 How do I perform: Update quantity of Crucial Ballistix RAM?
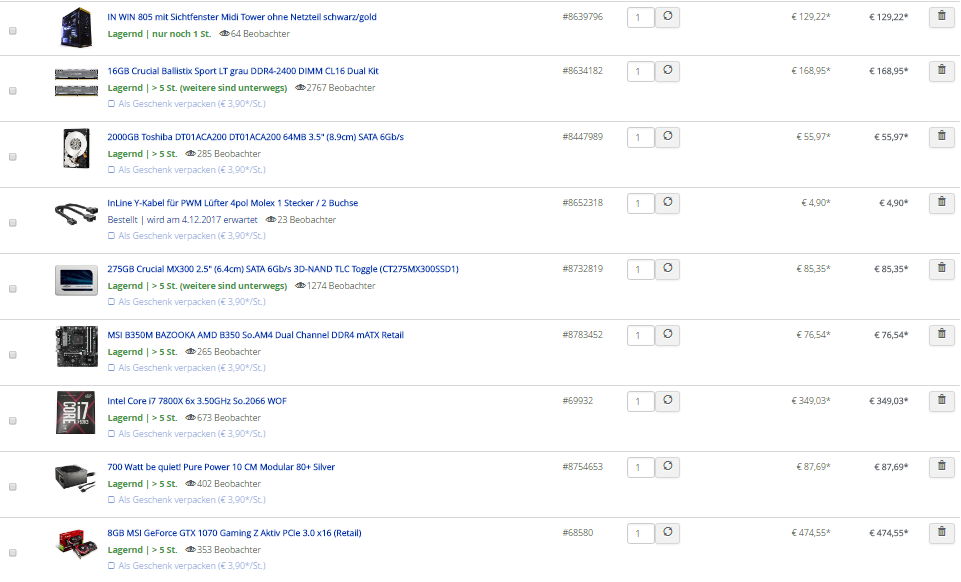pos(667,71)
